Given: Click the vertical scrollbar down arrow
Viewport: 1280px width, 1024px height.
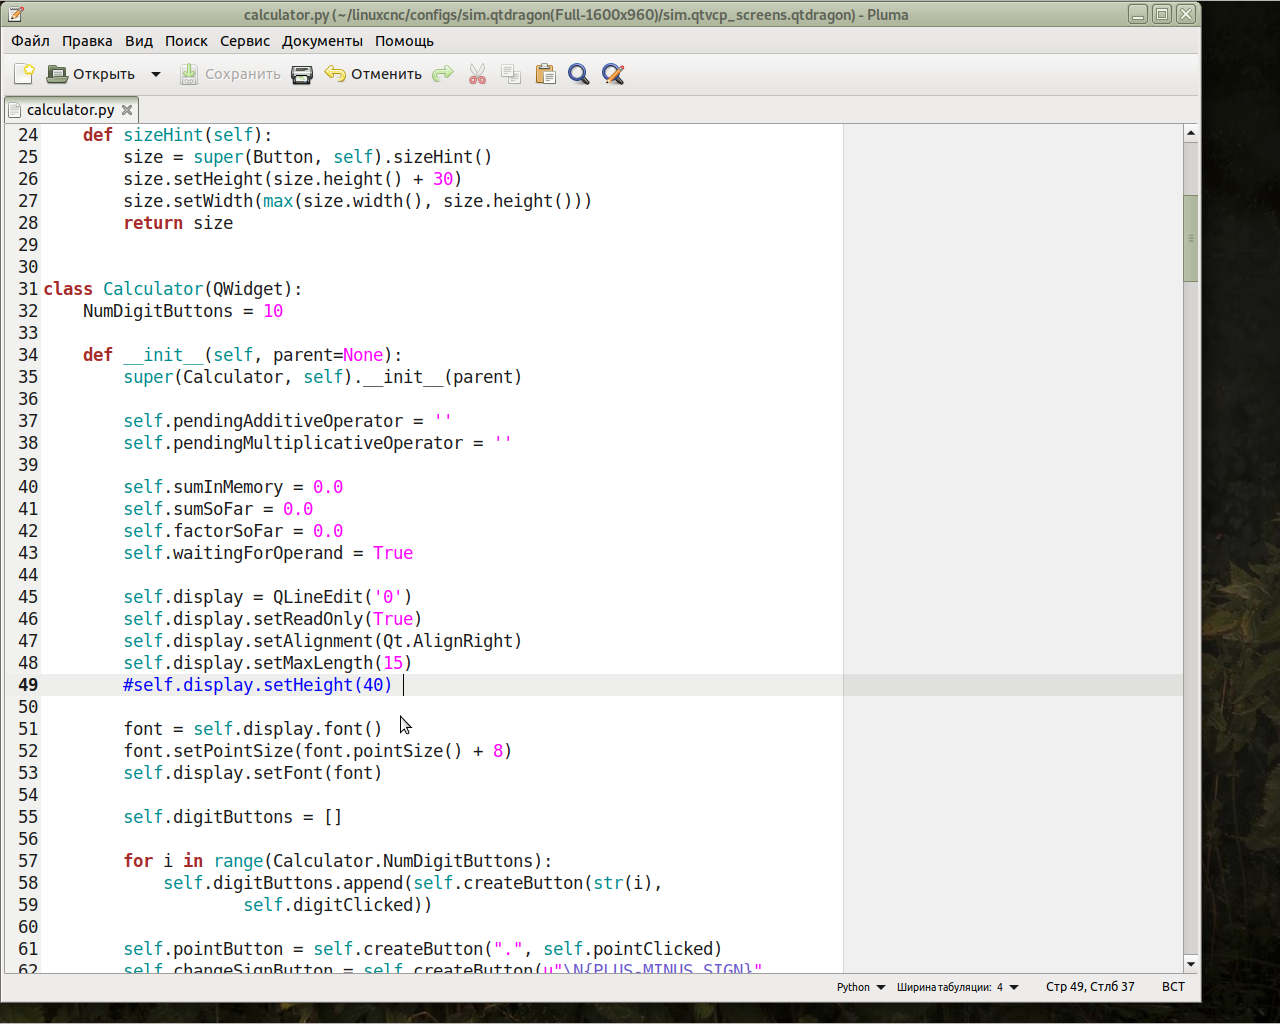Looking at the screenshot, I should coord(1190,963).
